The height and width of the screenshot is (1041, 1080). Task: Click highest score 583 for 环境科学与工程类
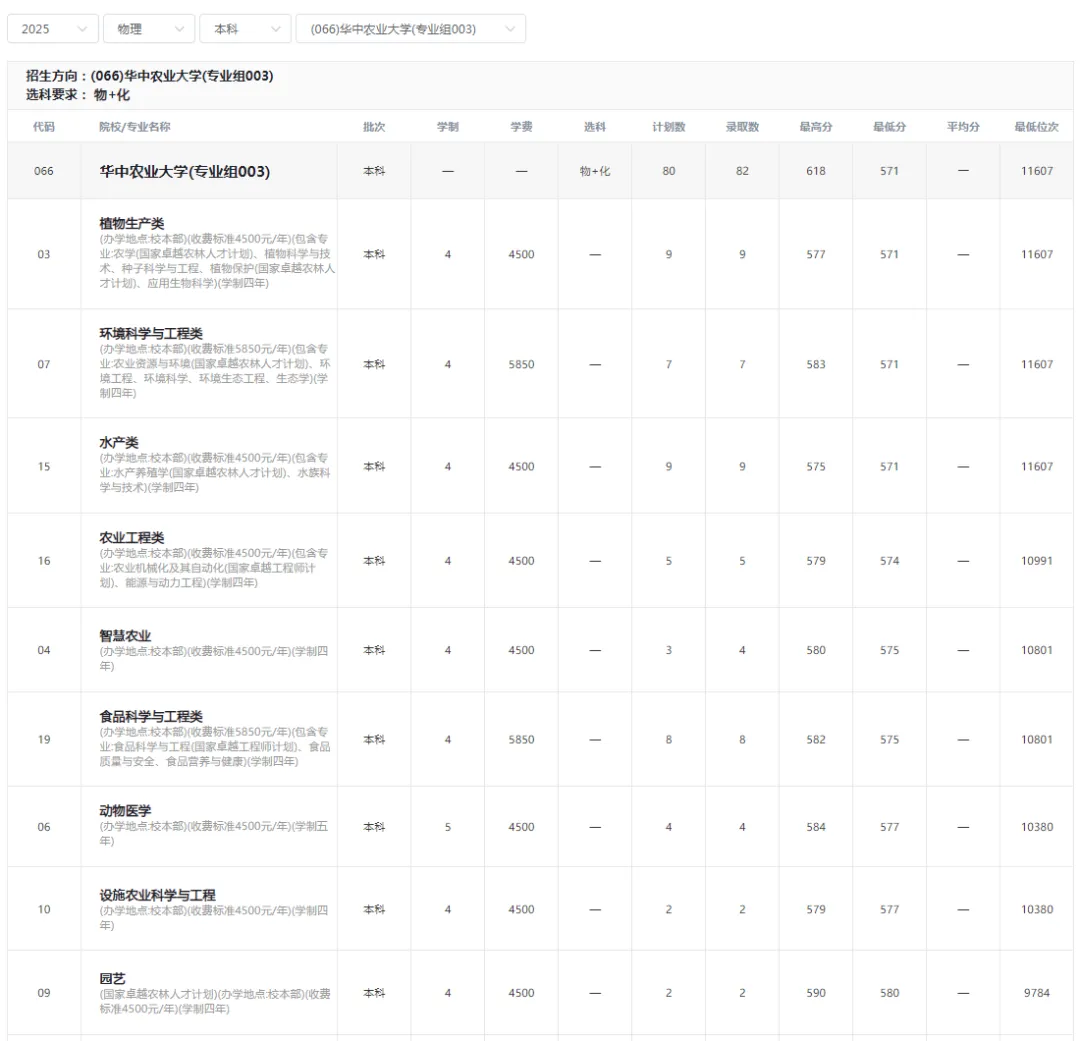[x=816, y=364]
